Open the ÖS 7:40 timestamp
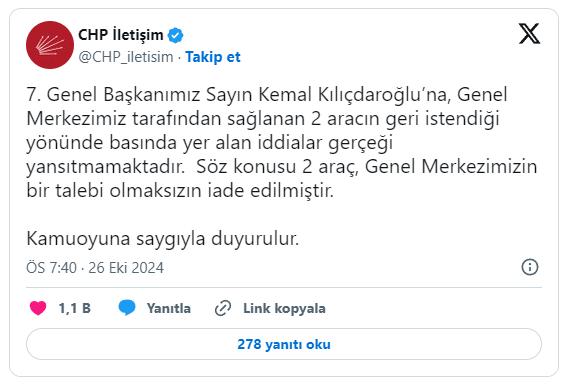 (51, 268)
